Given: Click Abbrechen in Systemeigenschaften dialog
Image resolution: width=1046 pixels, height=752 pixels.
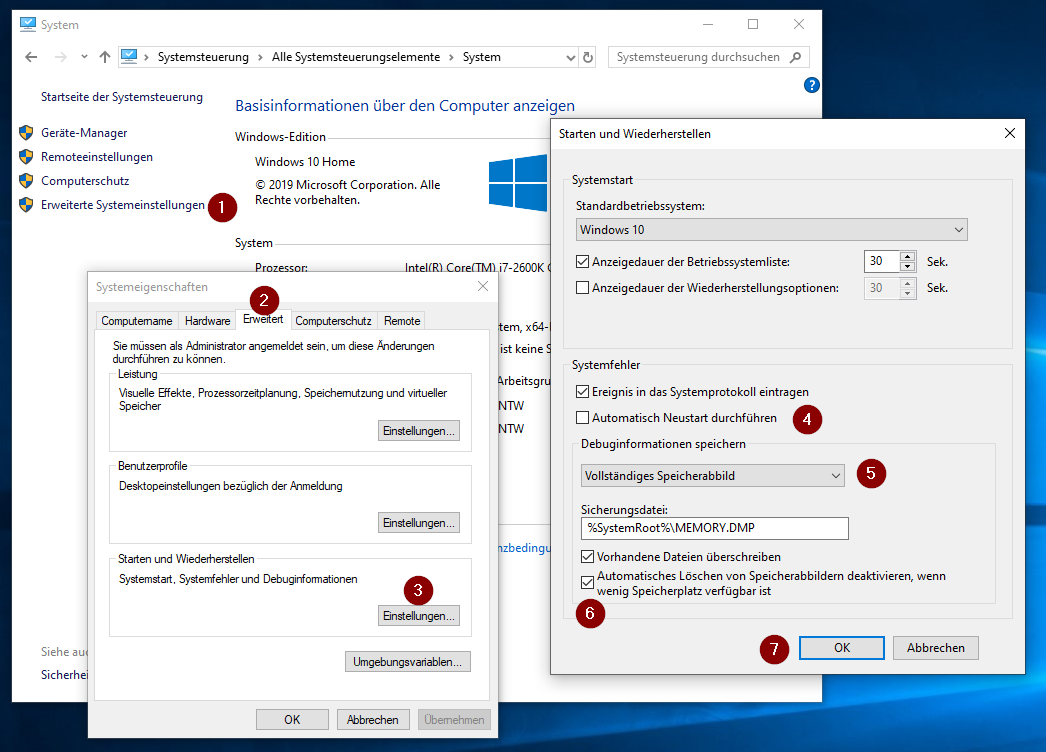Looking at the screenshot, I should 373,720.
